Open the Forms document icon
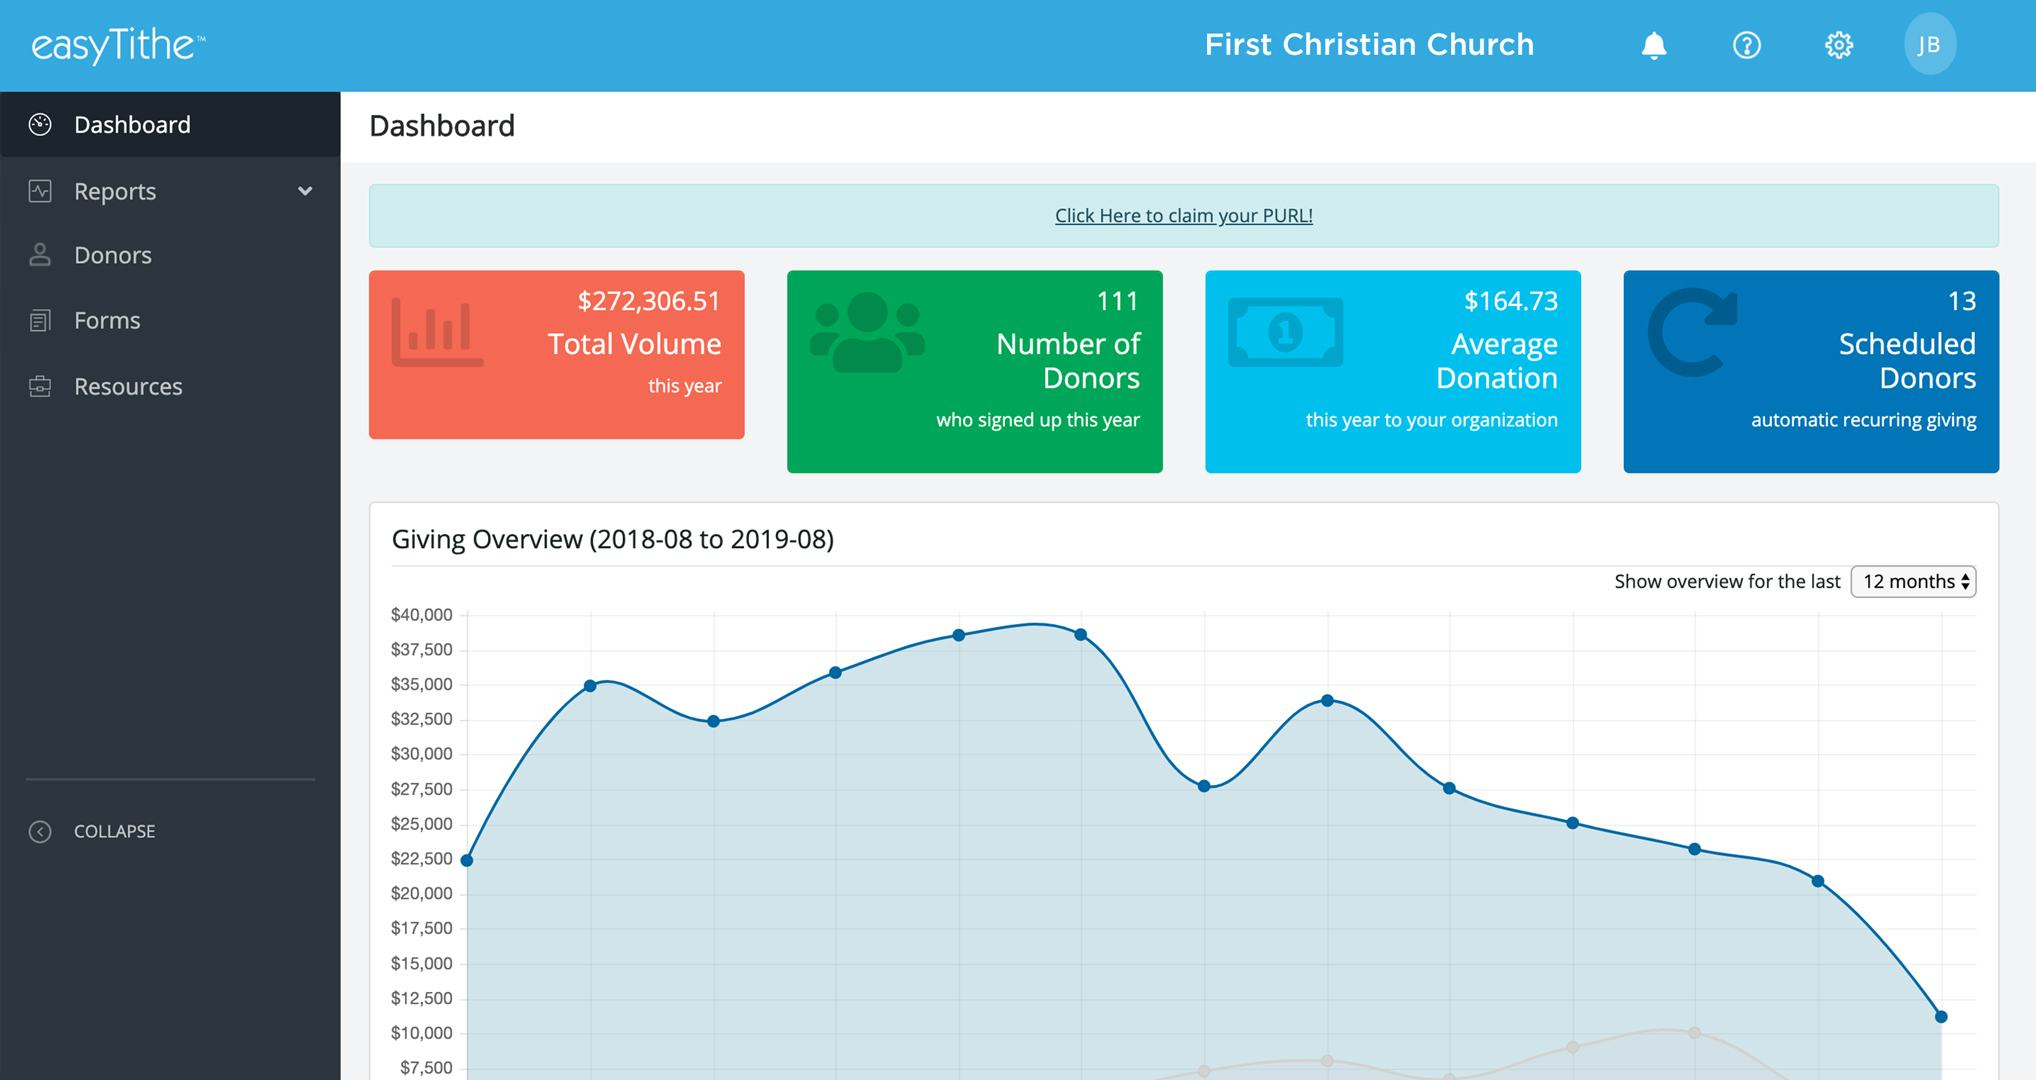The width and height of the screenshot is (2036, 1080). click(x=40, y=320)
